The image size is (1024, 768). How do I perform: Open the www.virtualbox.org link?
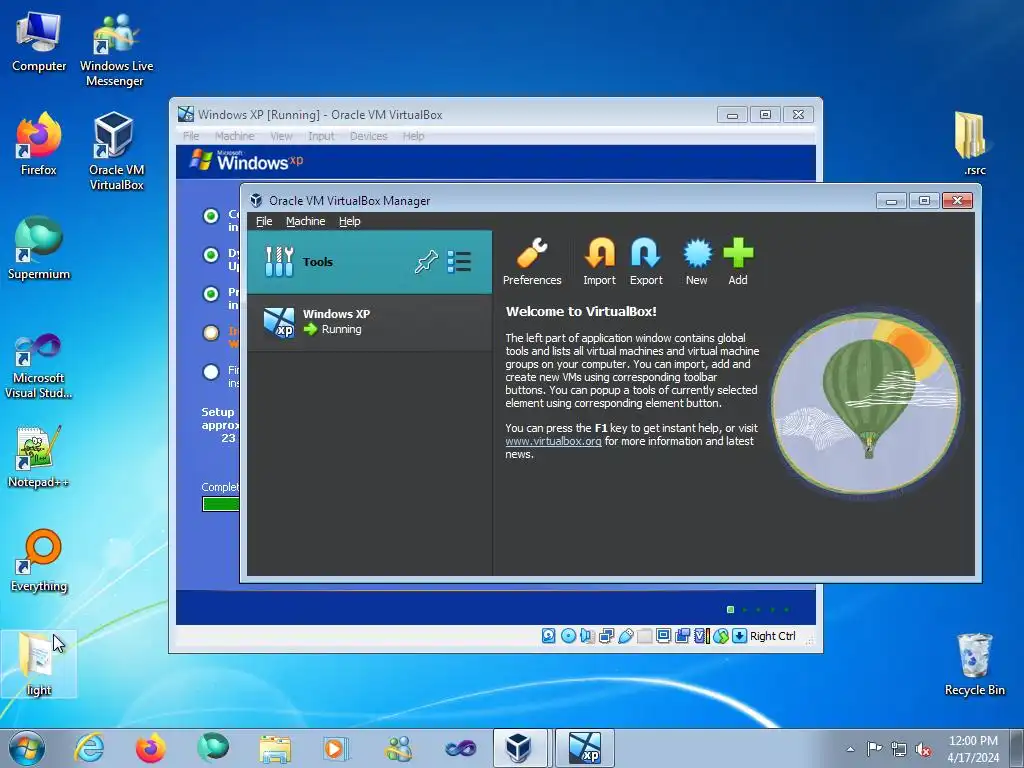(553, 441)
